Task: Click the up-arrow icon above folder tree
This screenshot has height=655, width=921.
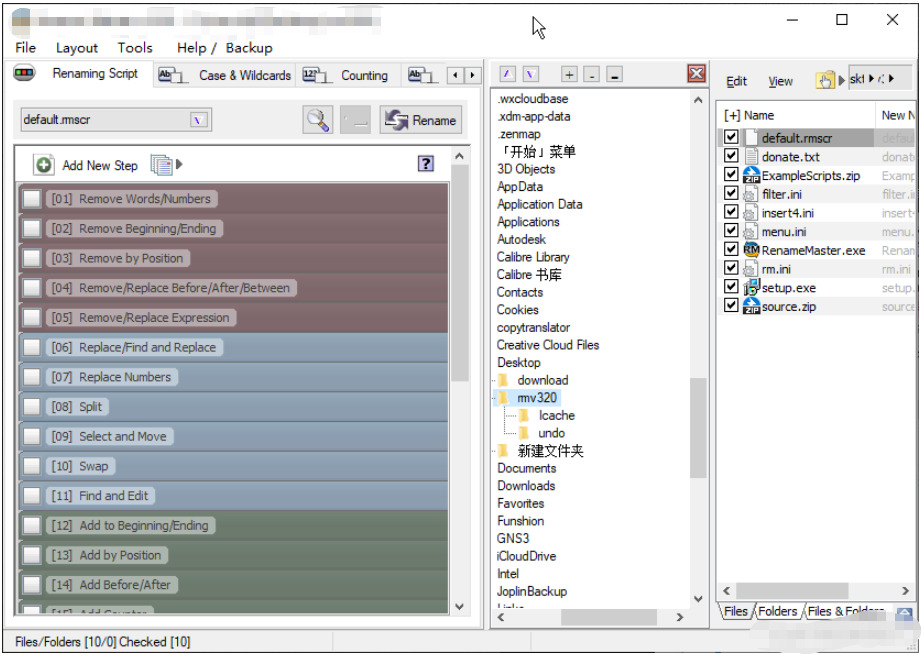Action: [x=507, y=75]
